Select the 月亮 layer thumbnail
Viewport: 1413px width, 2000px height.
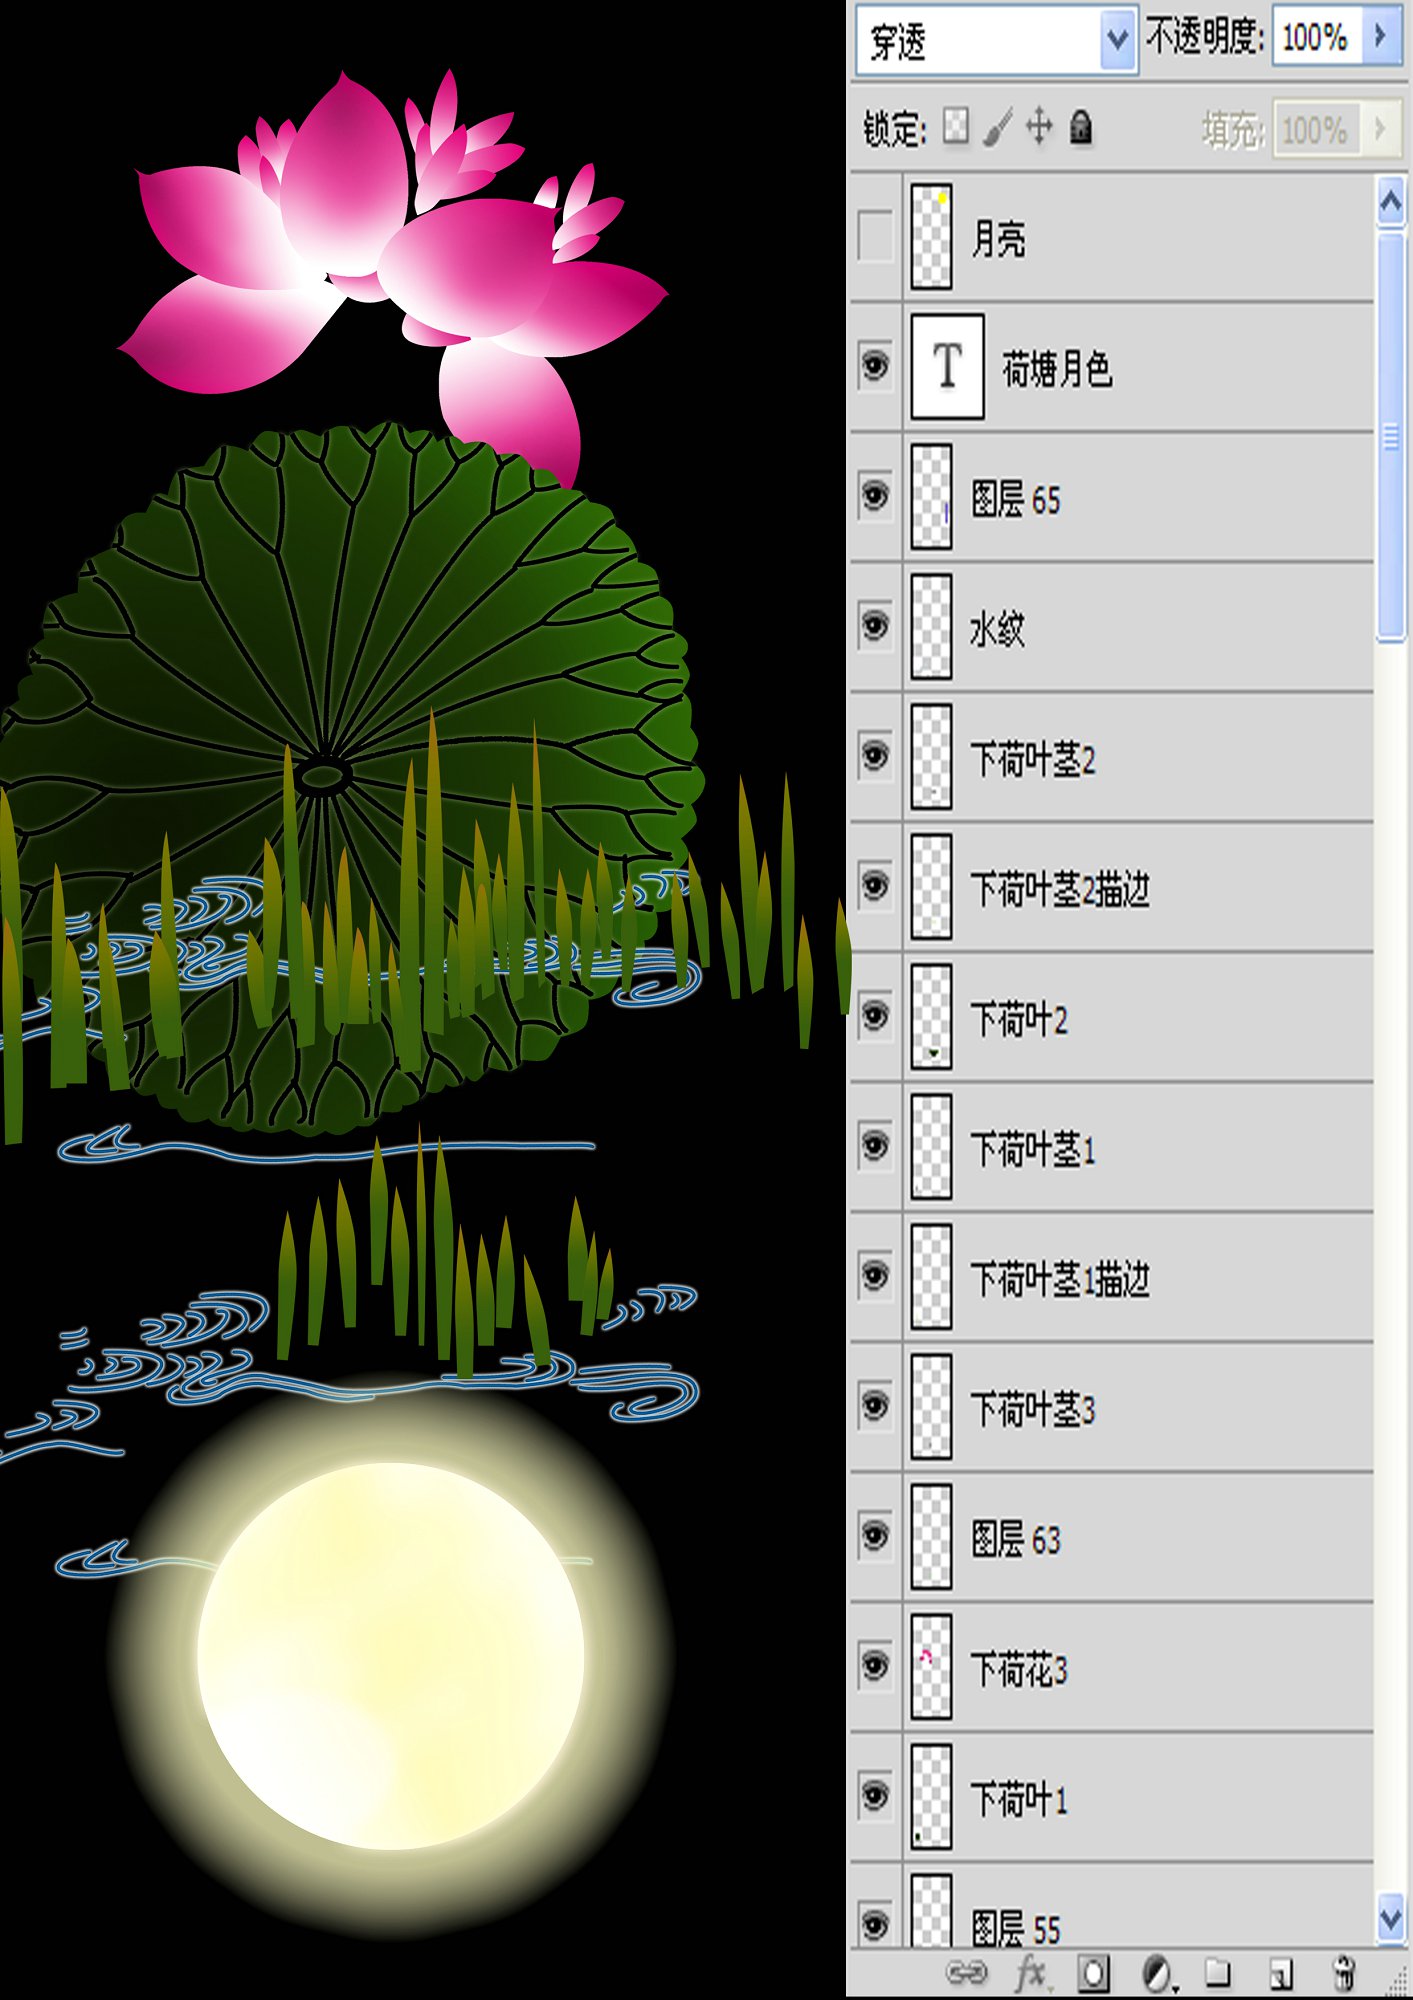click(931, 236)
